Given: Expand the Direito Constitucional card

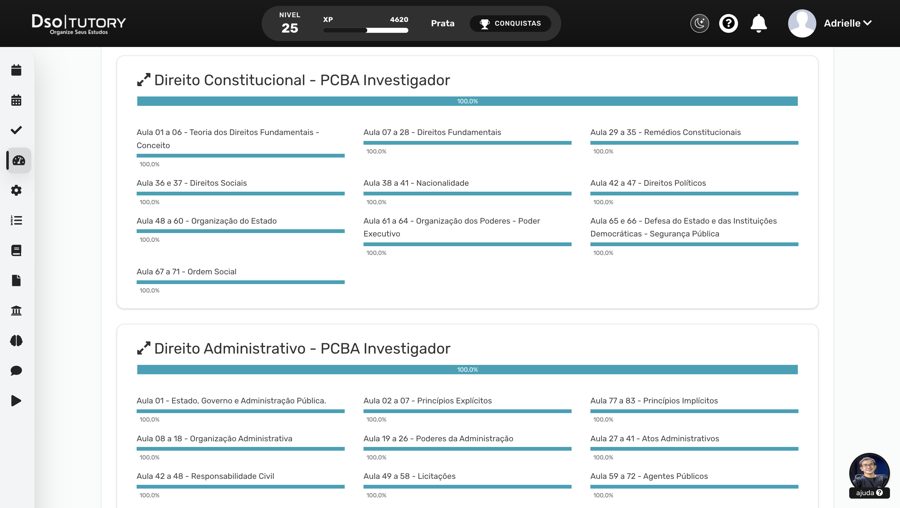Looking at the screenshot, I should point(143,80).
